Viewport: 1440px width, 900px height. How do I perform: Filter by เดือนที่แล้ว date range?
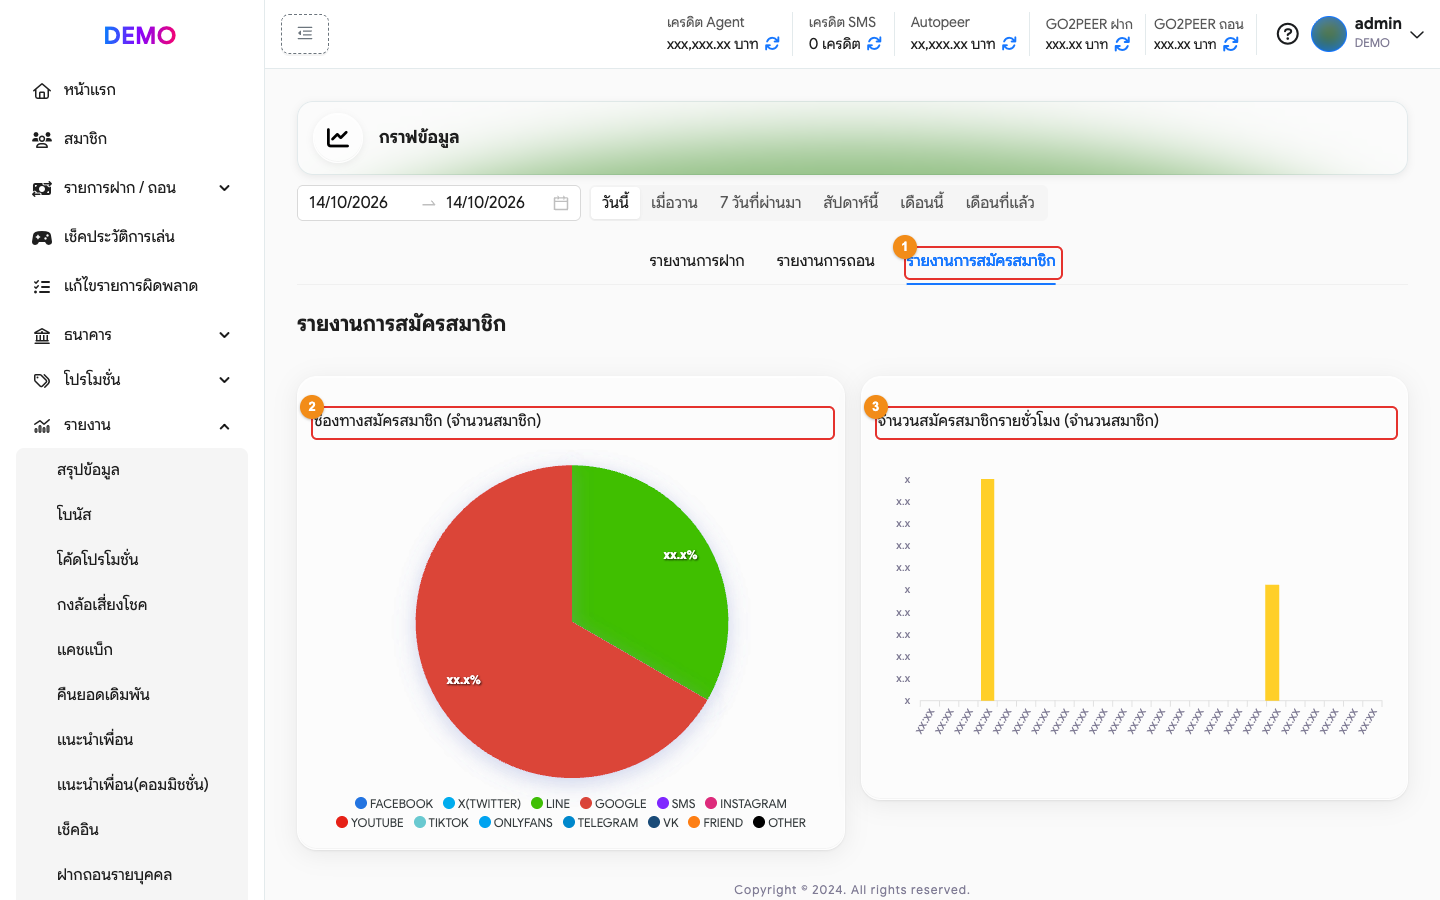(x=1000, y=203)
